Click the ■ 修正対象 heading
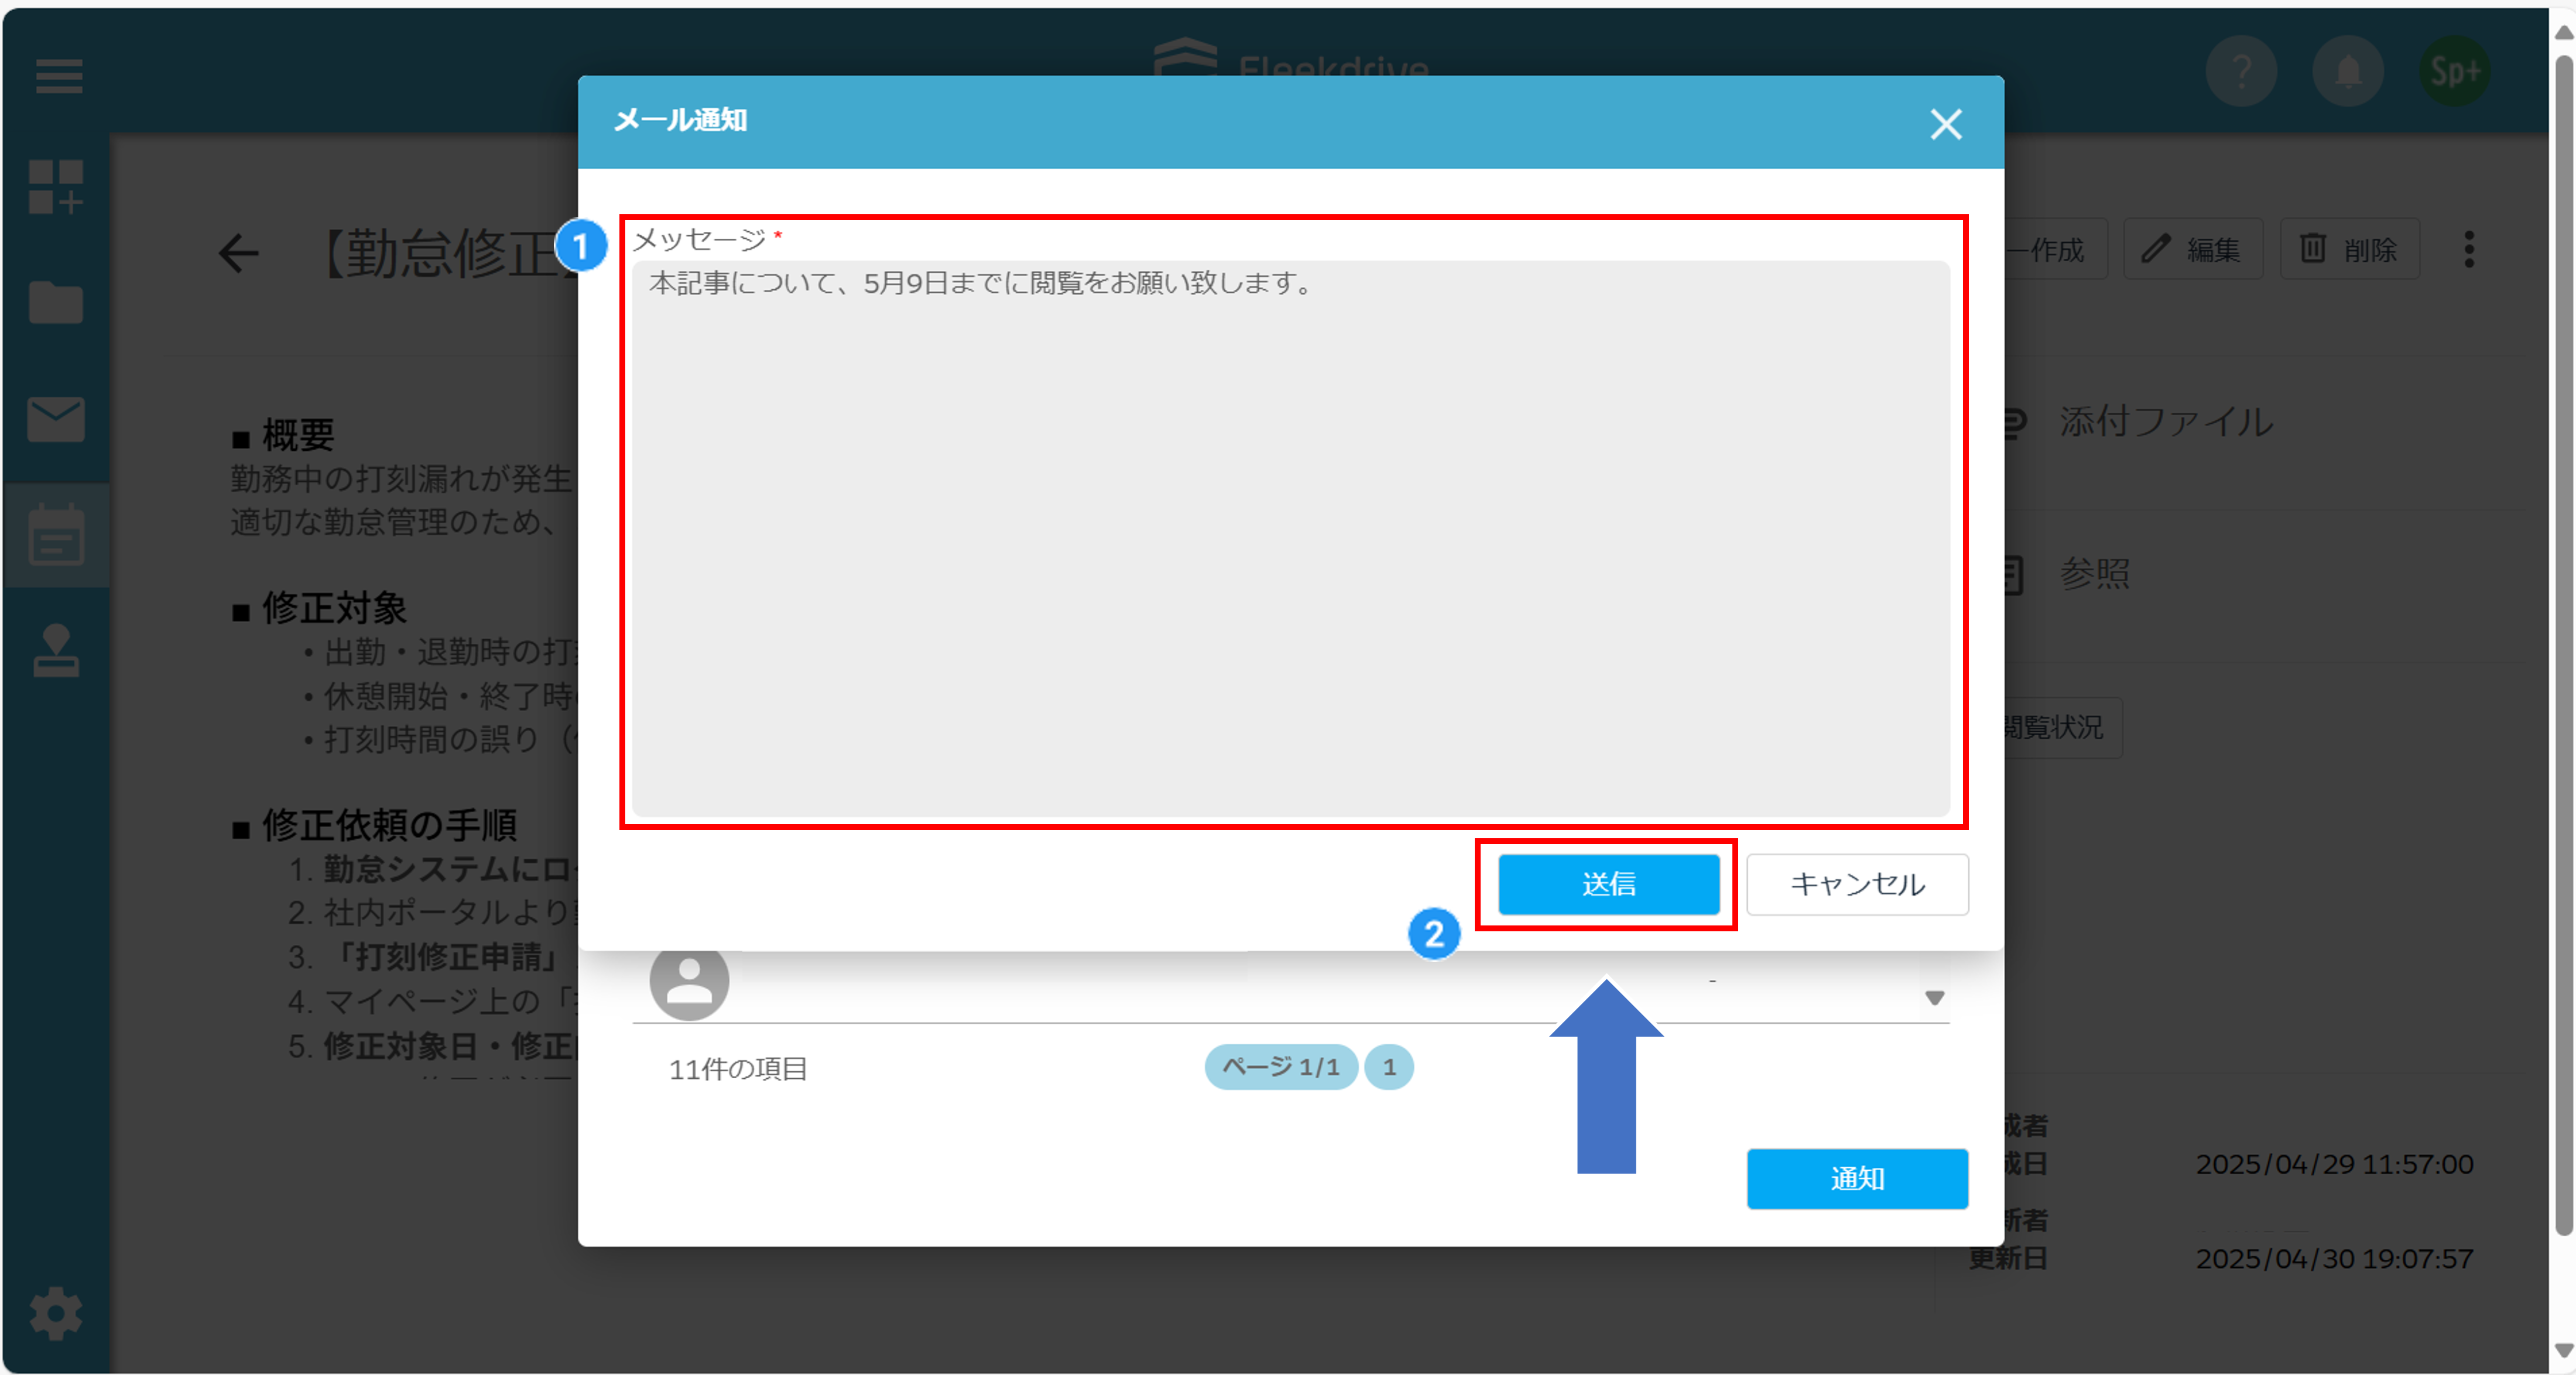Viewport: 2576px width, 1375px height. (319, 608)
